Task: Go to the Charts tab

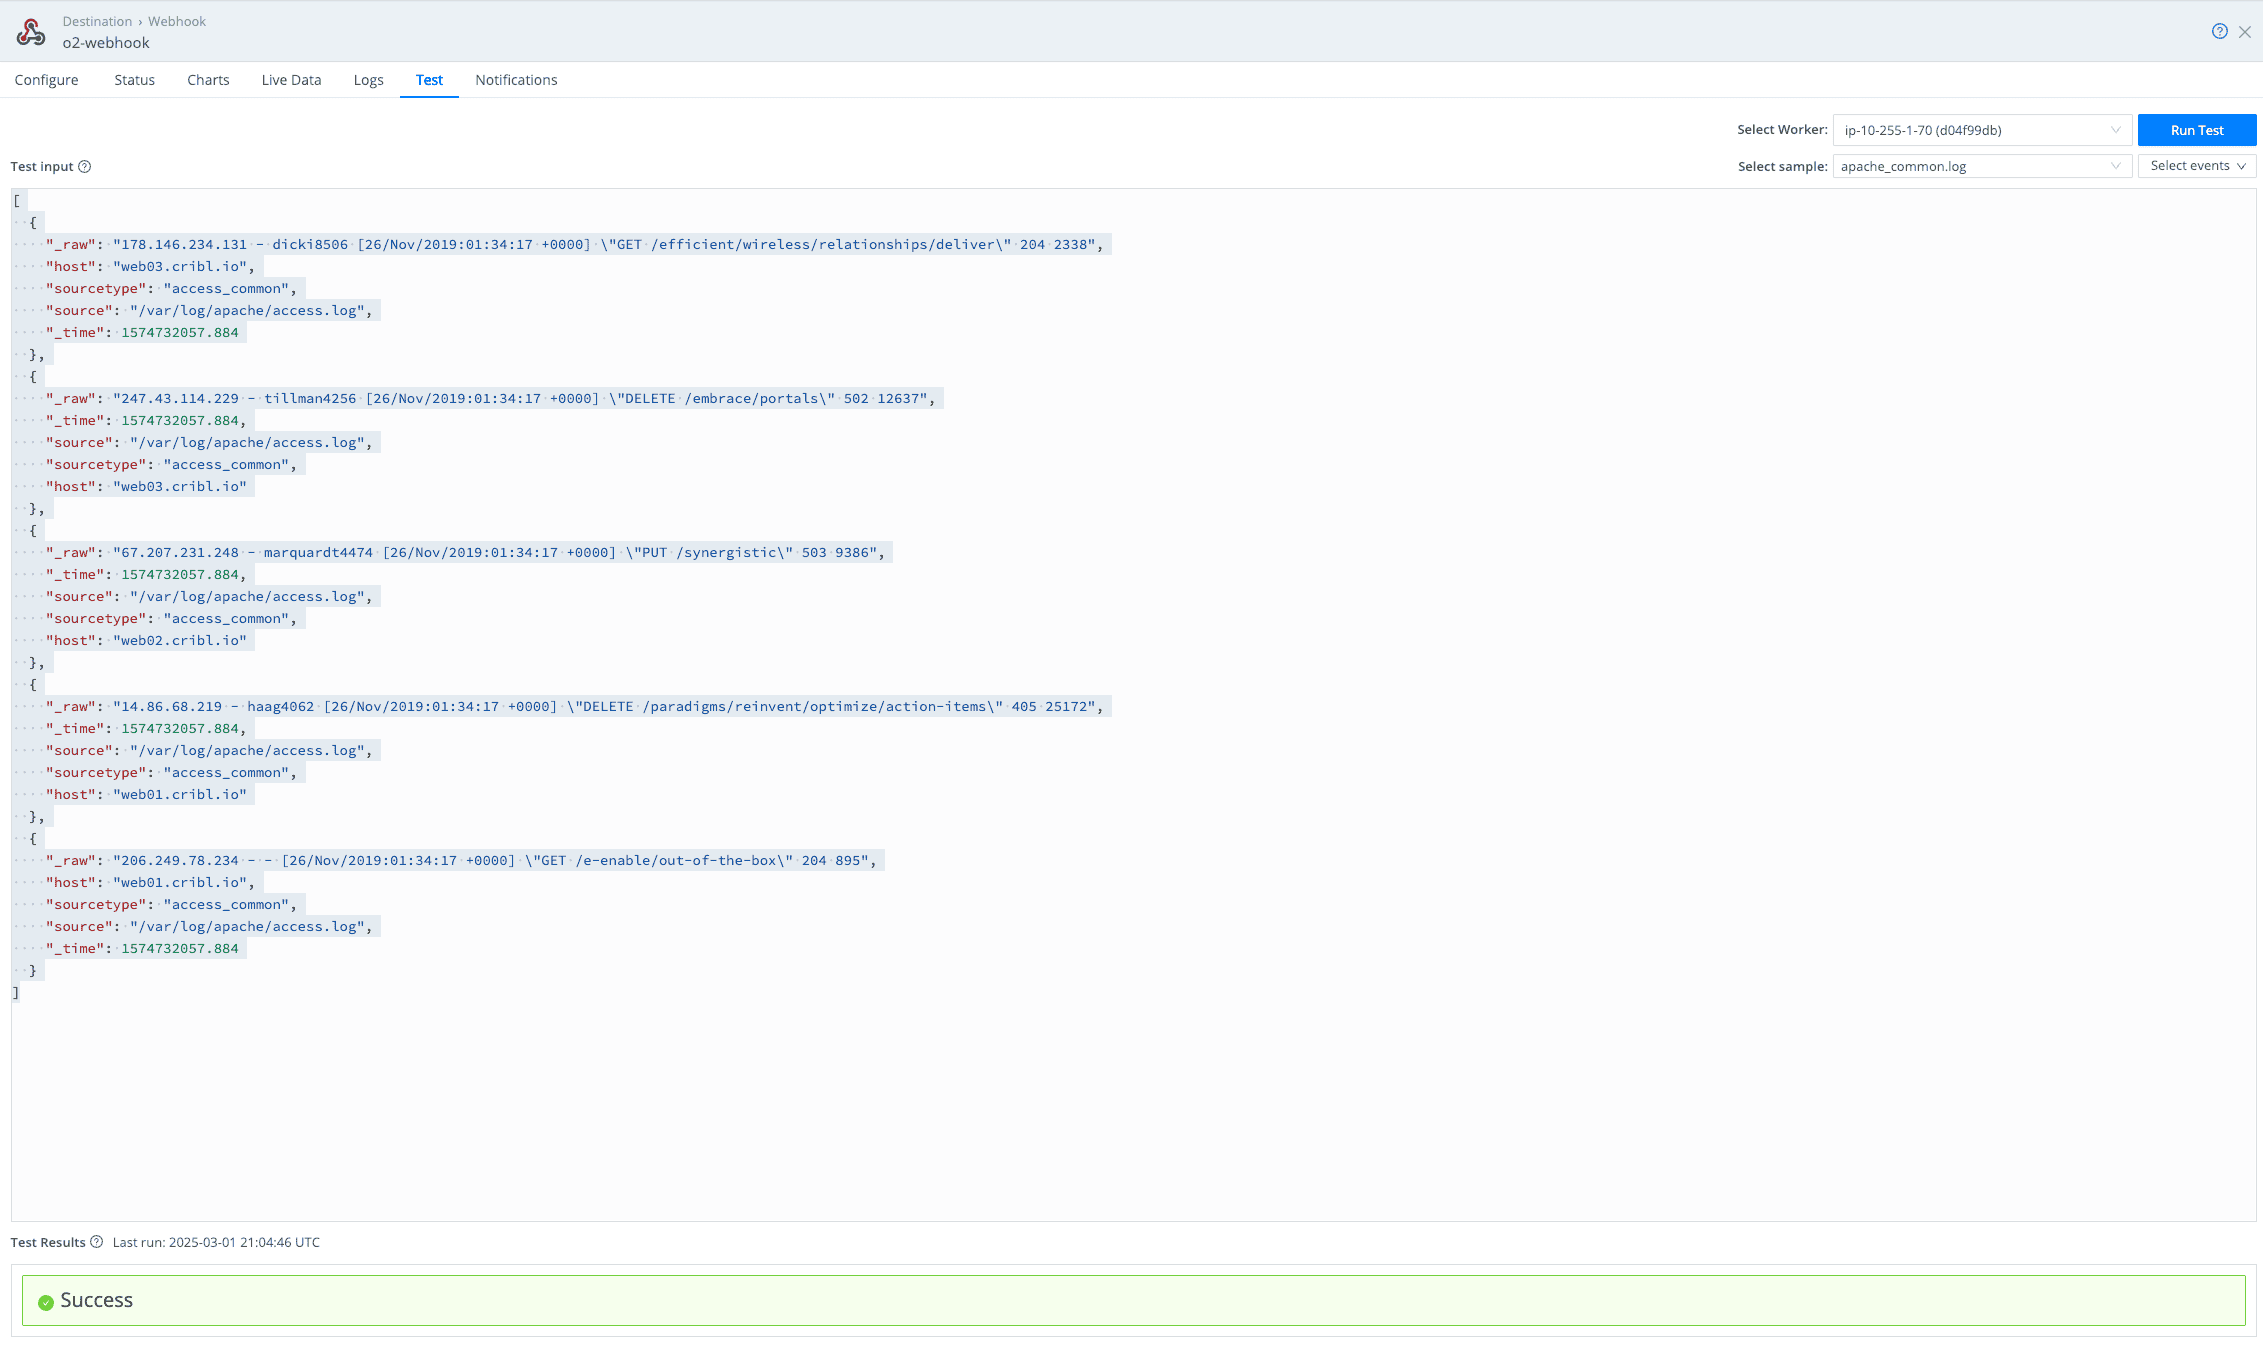Action: pyautogui.click(x=208, y=80)
